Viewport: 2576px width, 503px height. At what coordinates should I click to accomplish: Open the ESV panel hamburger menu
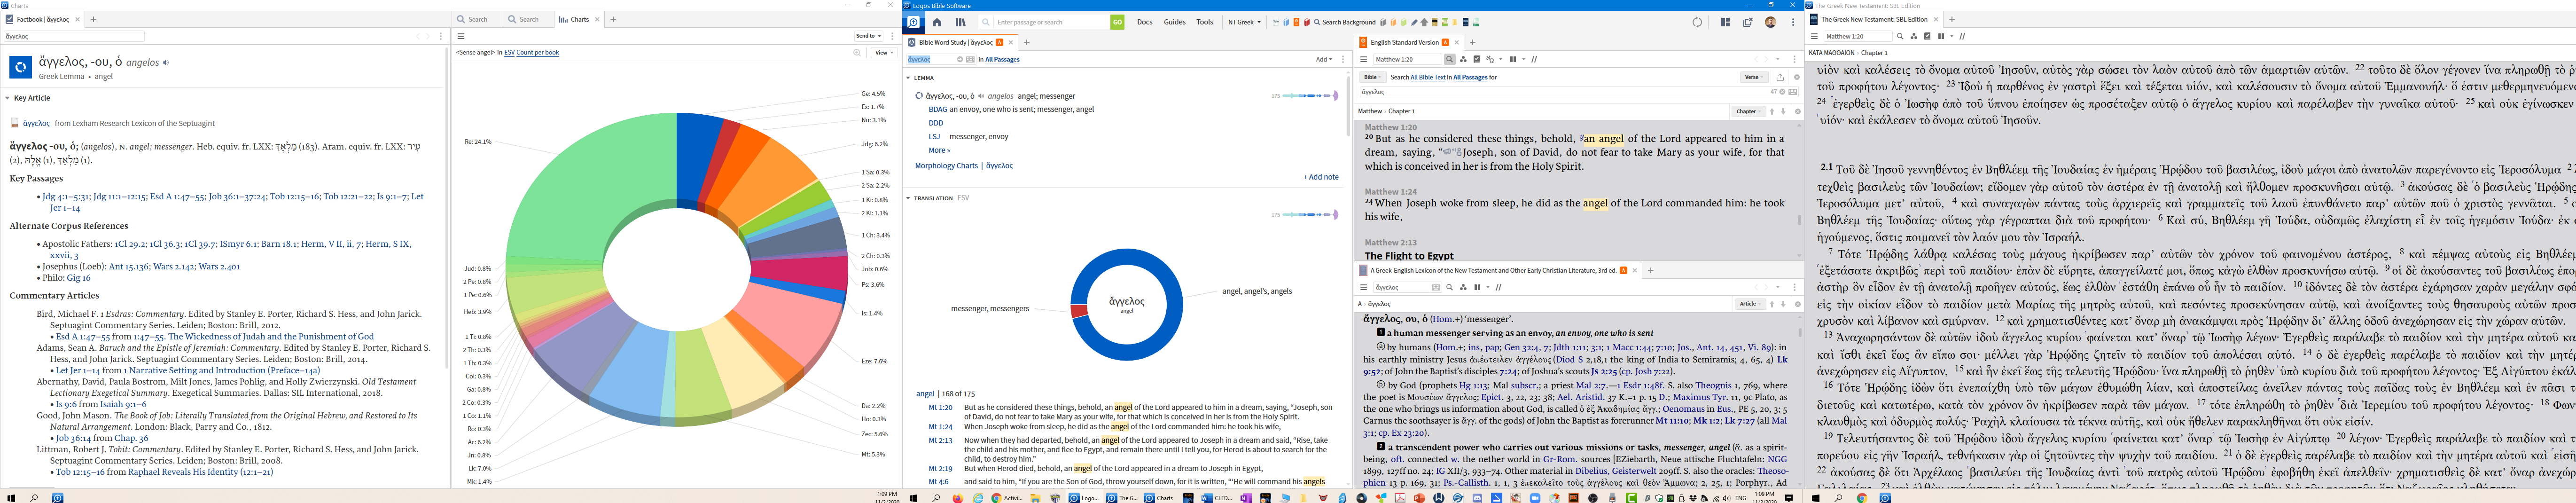tap(1363, 60)
